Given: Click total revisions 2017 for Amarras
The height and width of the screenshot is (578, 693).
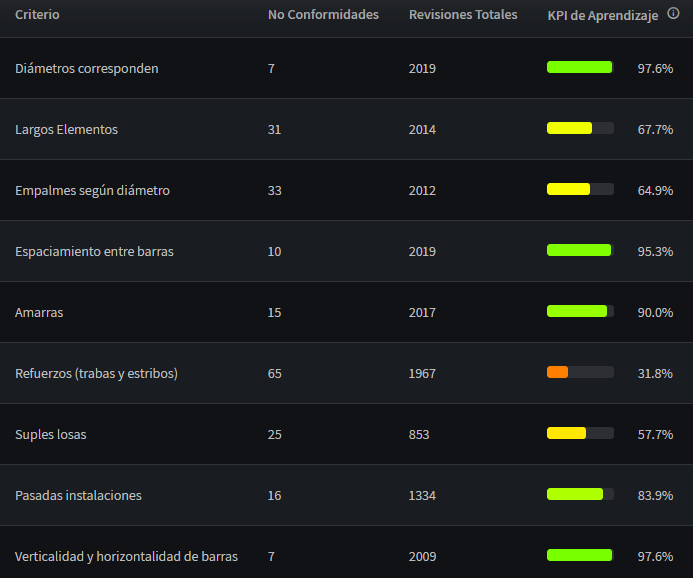Looking at the screenshot, I should (422, 312).
